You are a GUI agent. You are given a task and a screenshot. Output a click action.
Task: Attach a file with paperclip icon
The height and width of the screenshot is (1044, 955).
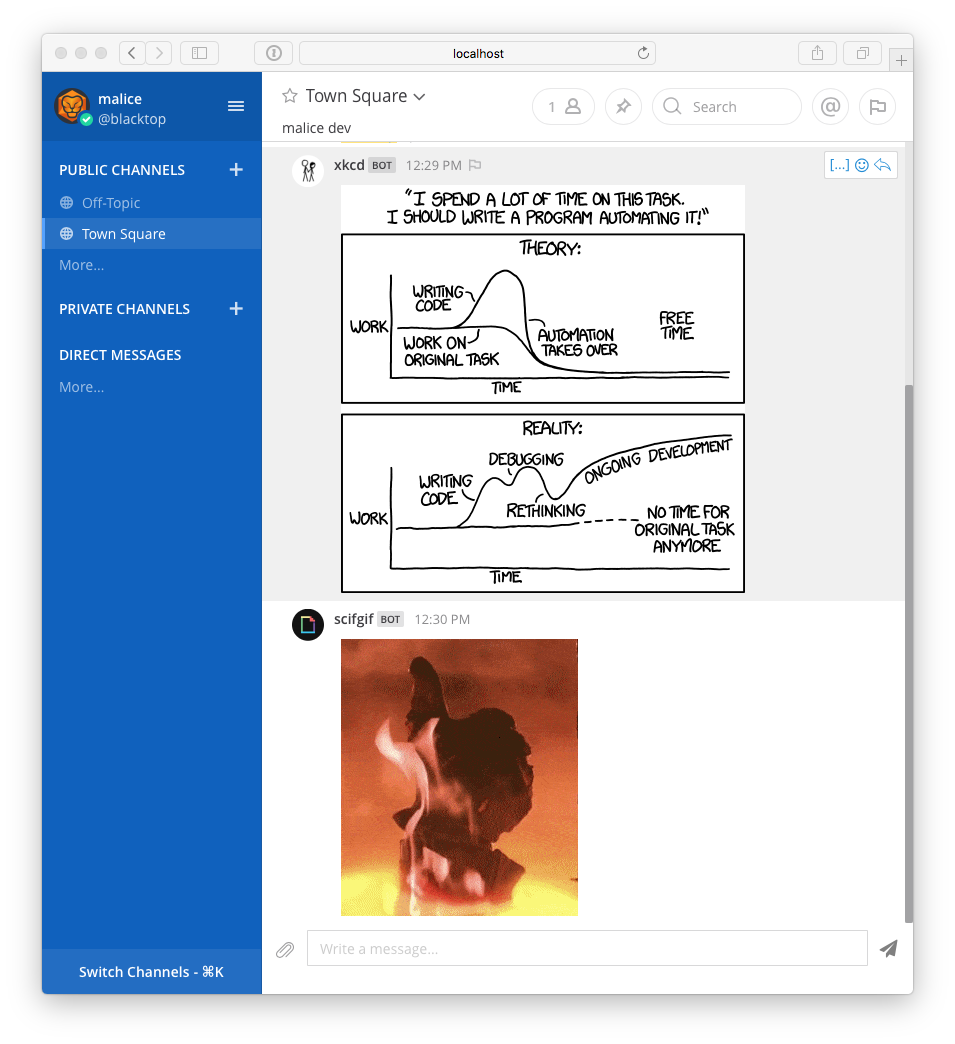[285, 949]
